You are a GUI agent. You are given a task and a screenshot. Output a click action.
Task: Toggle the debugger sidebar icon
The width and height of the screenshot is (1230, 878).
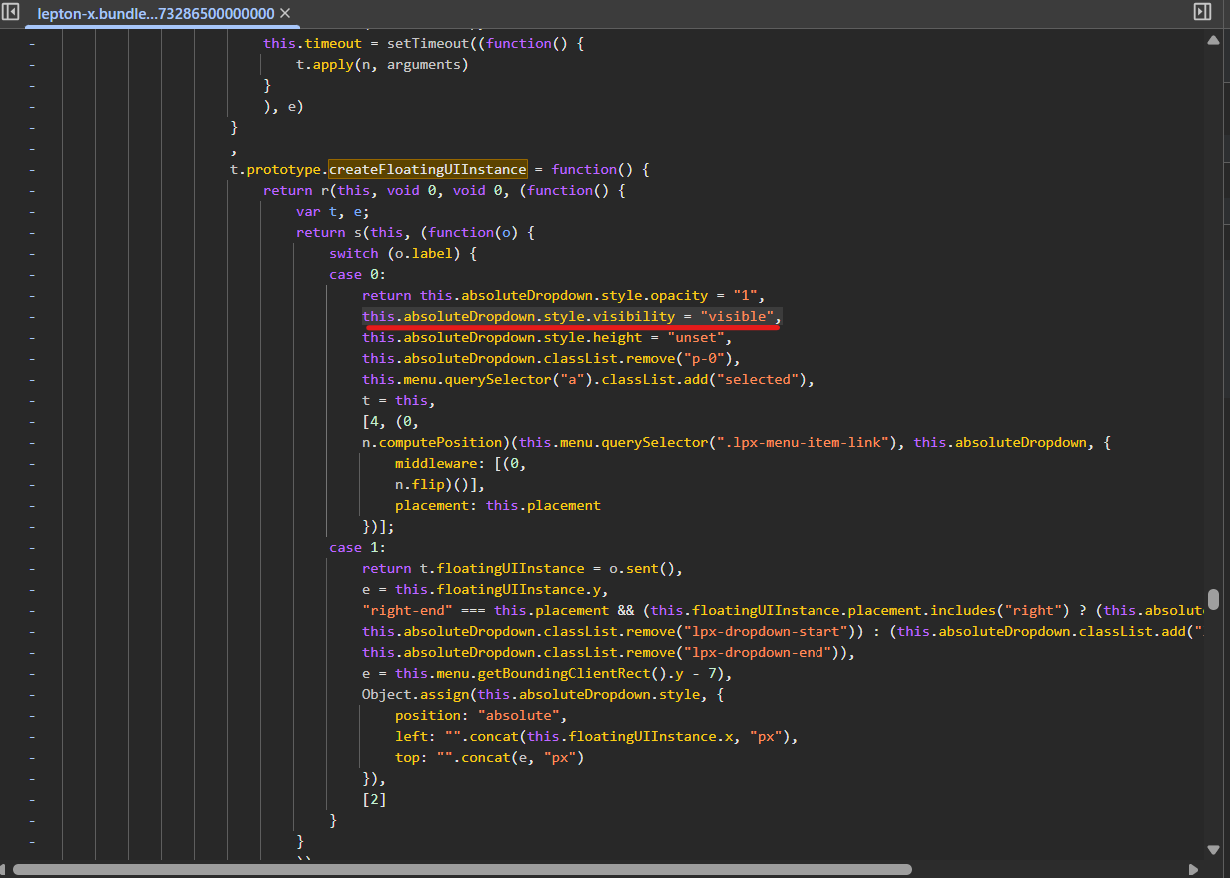click(1202, 12)
